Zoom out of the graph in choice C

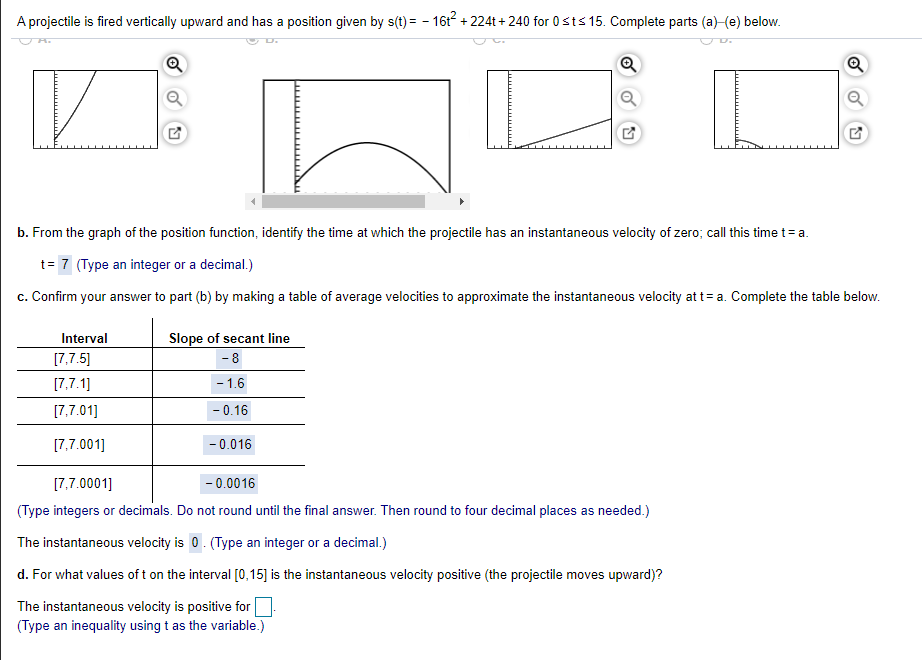(628, 98)
